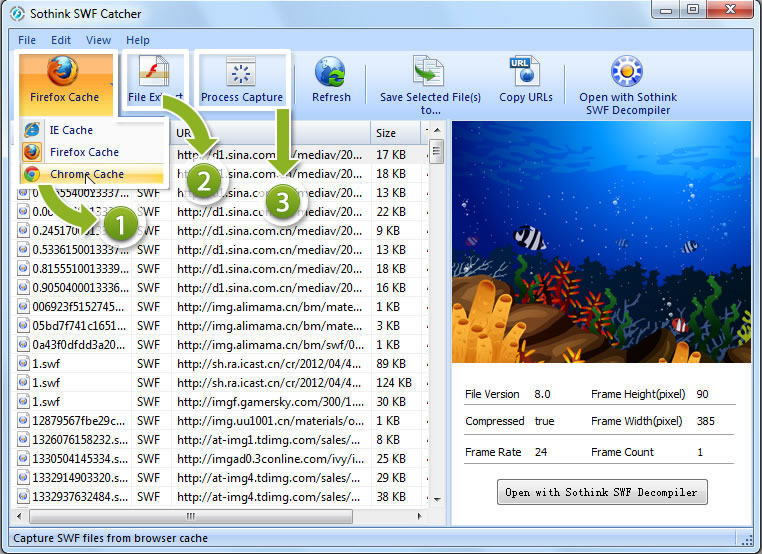Select file name 0.5336150013337...

[81, 249]
